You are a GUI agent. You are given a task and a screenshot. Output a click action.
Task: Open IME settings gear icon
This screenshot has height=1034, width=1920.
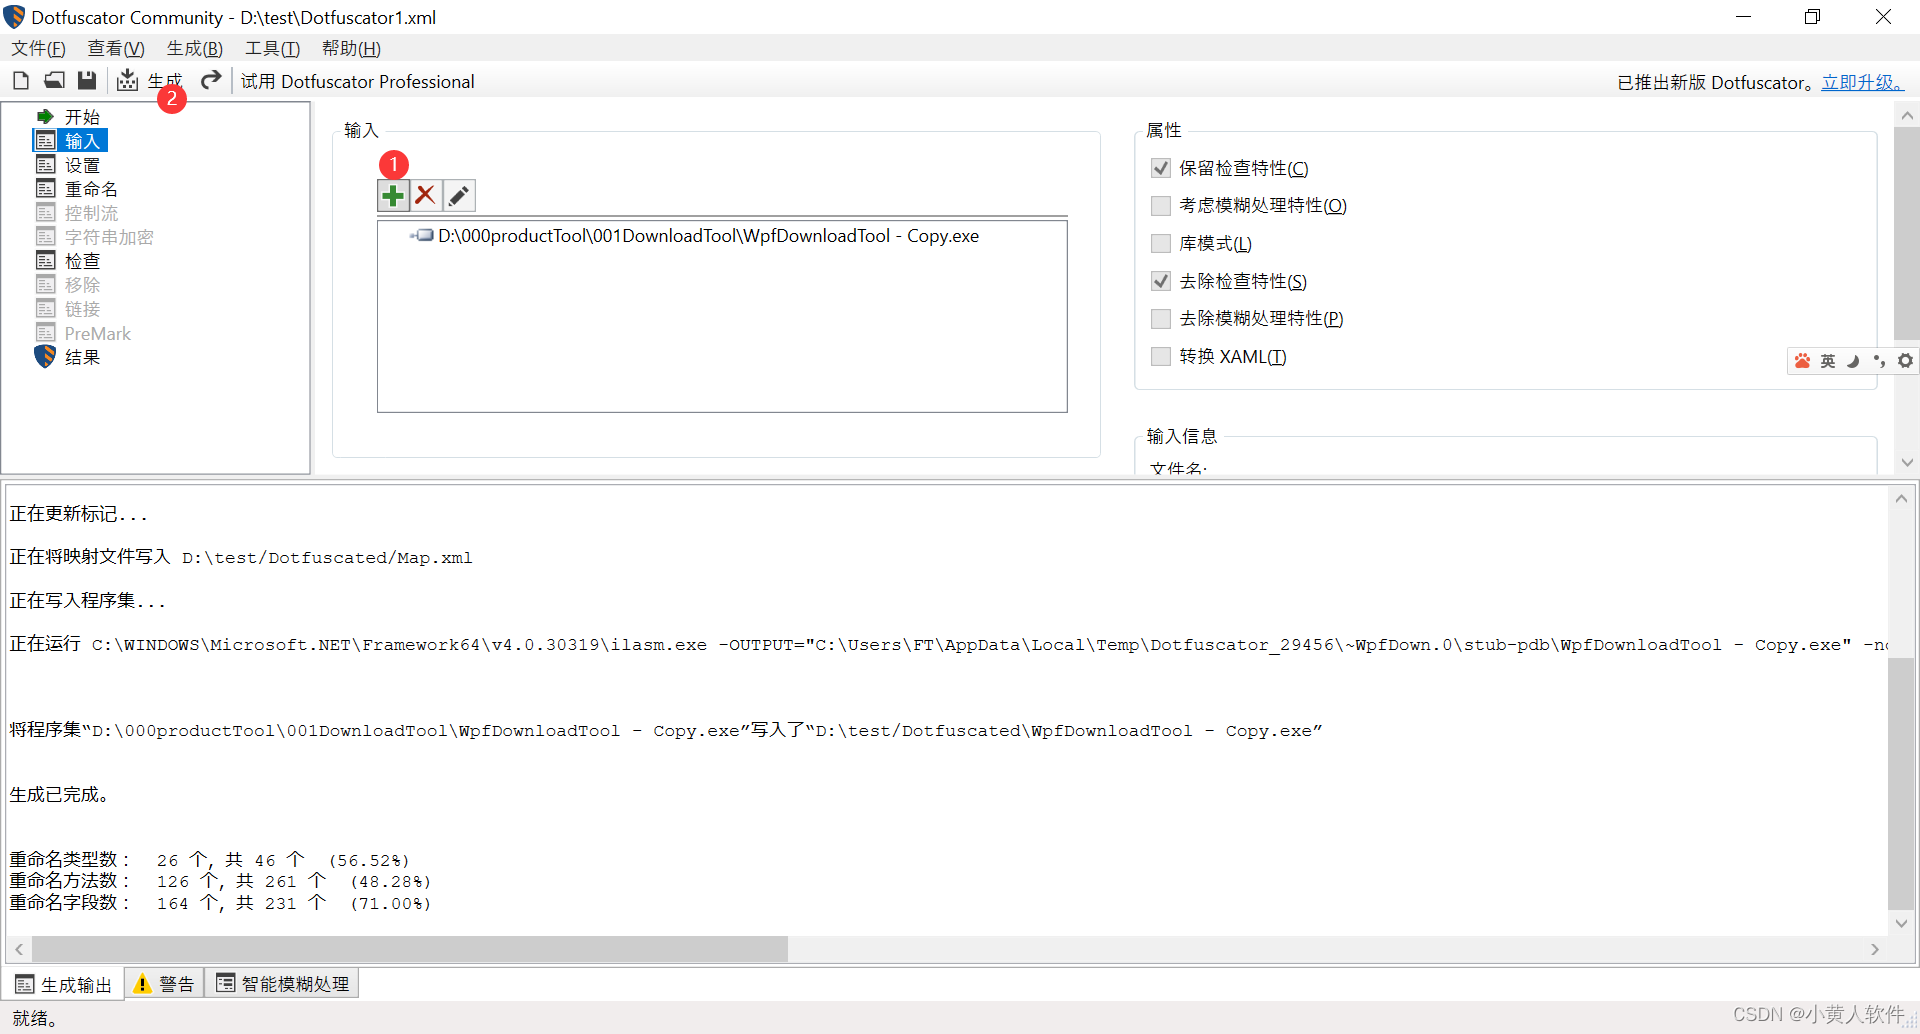(x=1905, y=361)
